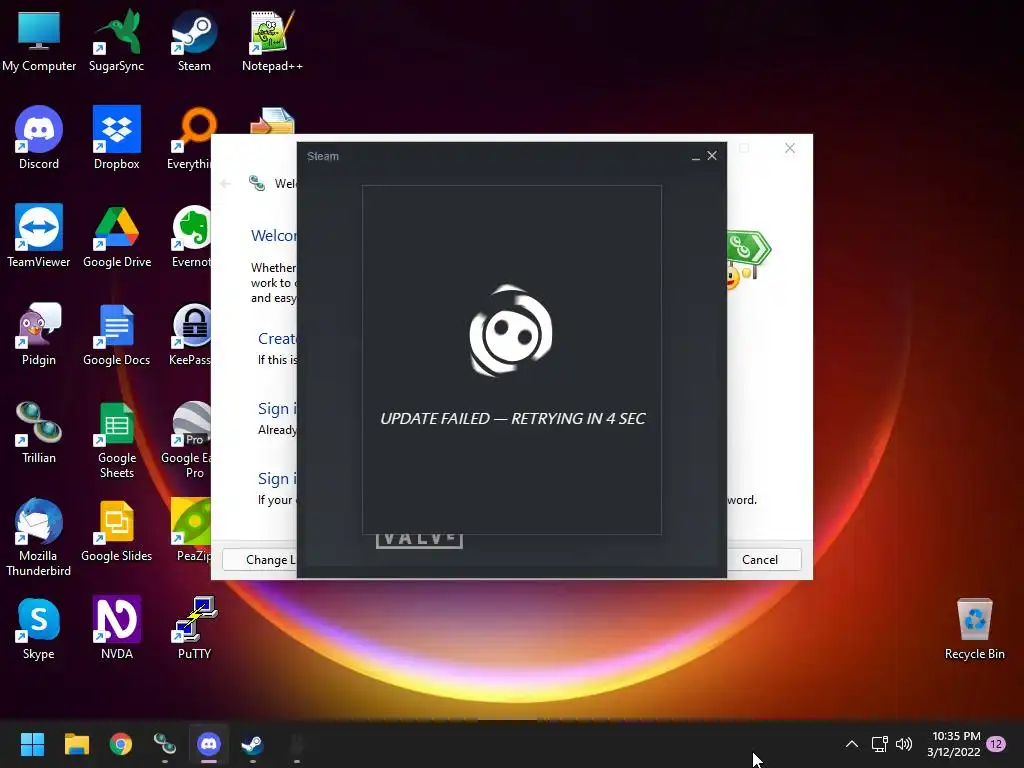Open network status tray icon
This screenshot has width=1024, height=768.
click(x=880, y=744)
